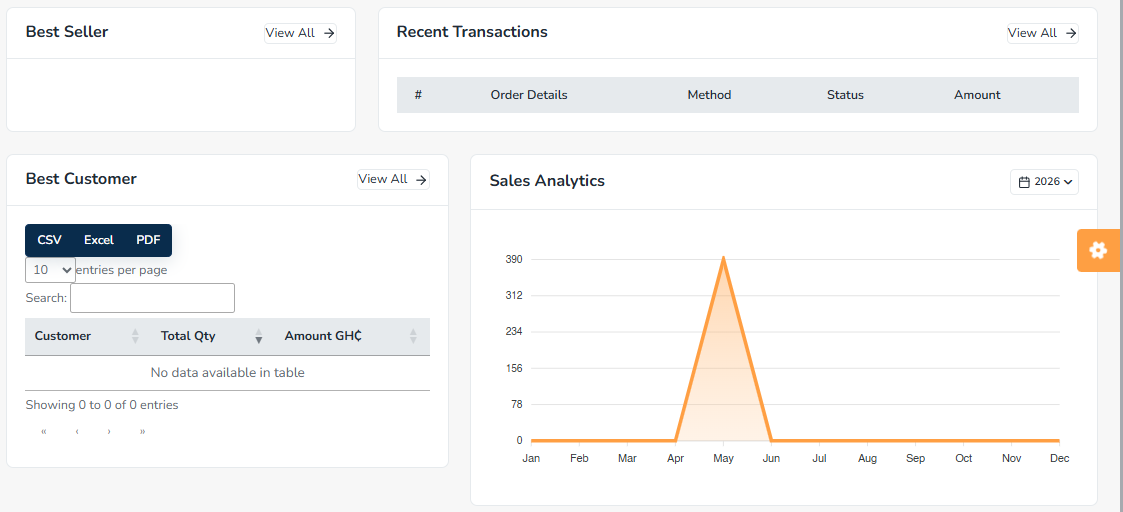Sort by Total Qty column arrows

(x=259, y=336)
